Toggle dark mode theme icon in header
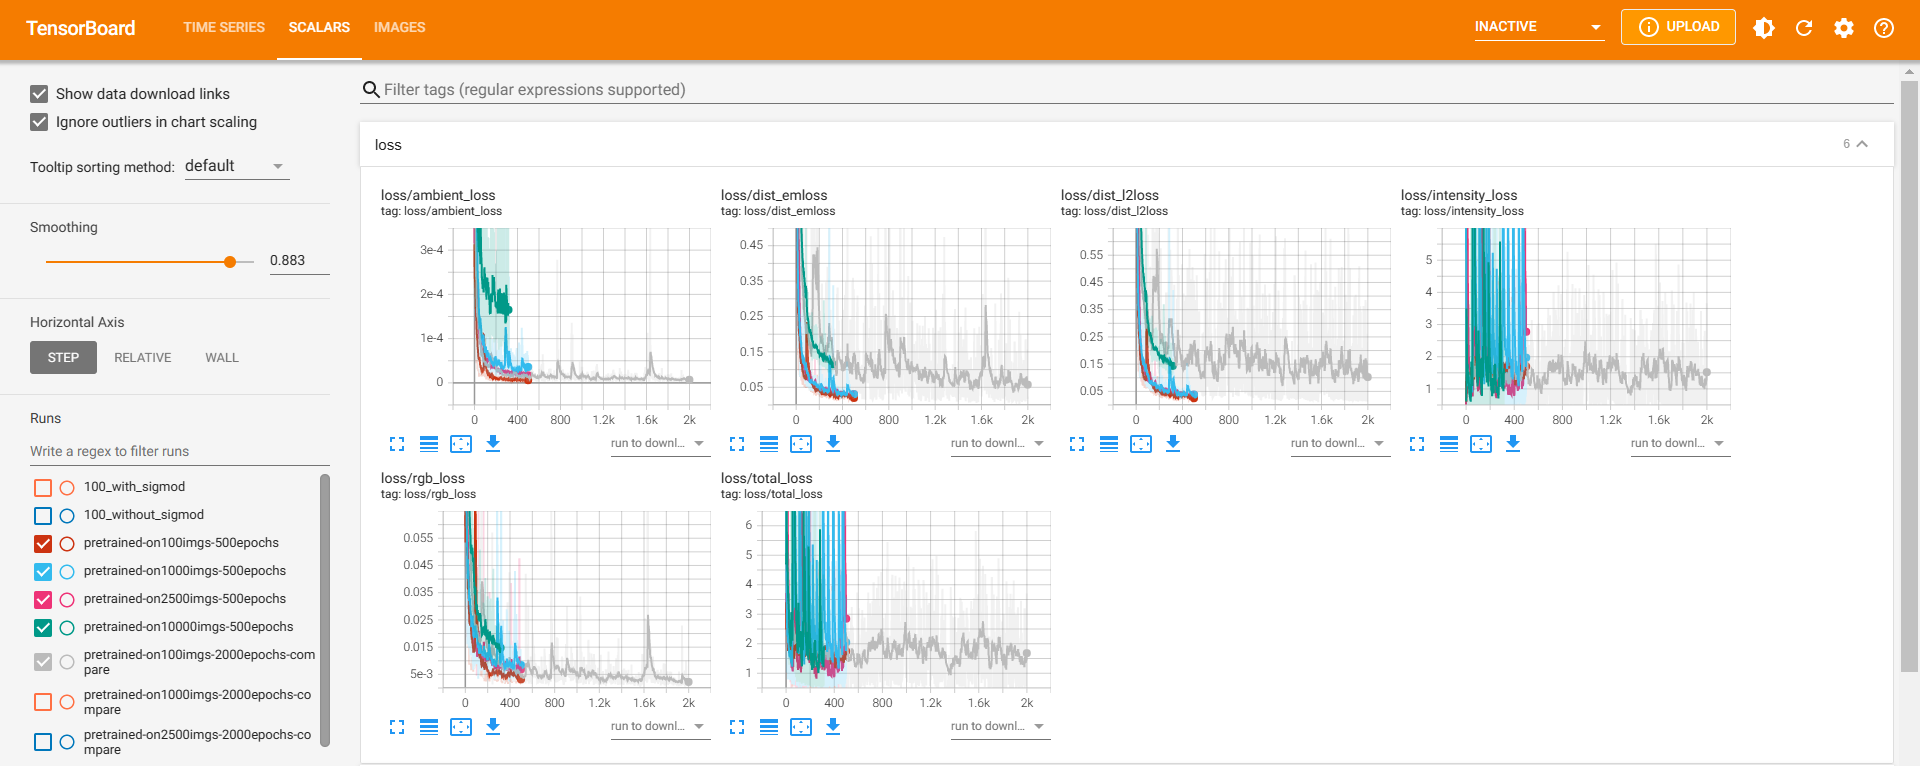 pos(1764,28)
